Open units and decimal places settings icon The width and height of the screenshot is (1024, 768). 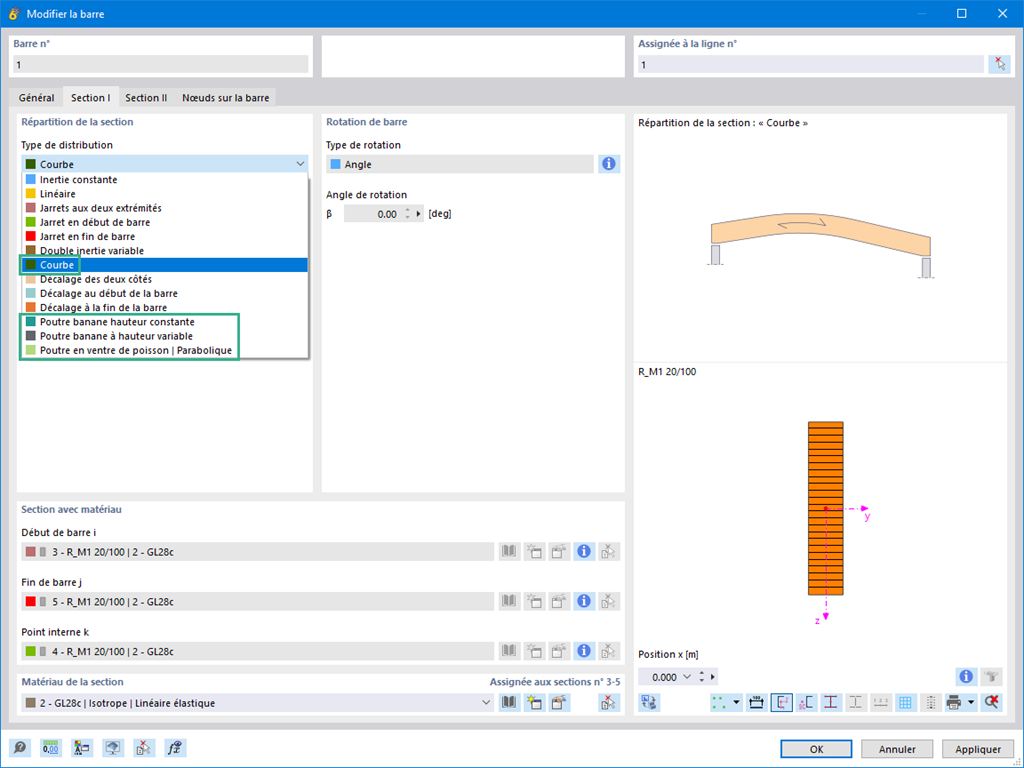[x=51, y=748]
